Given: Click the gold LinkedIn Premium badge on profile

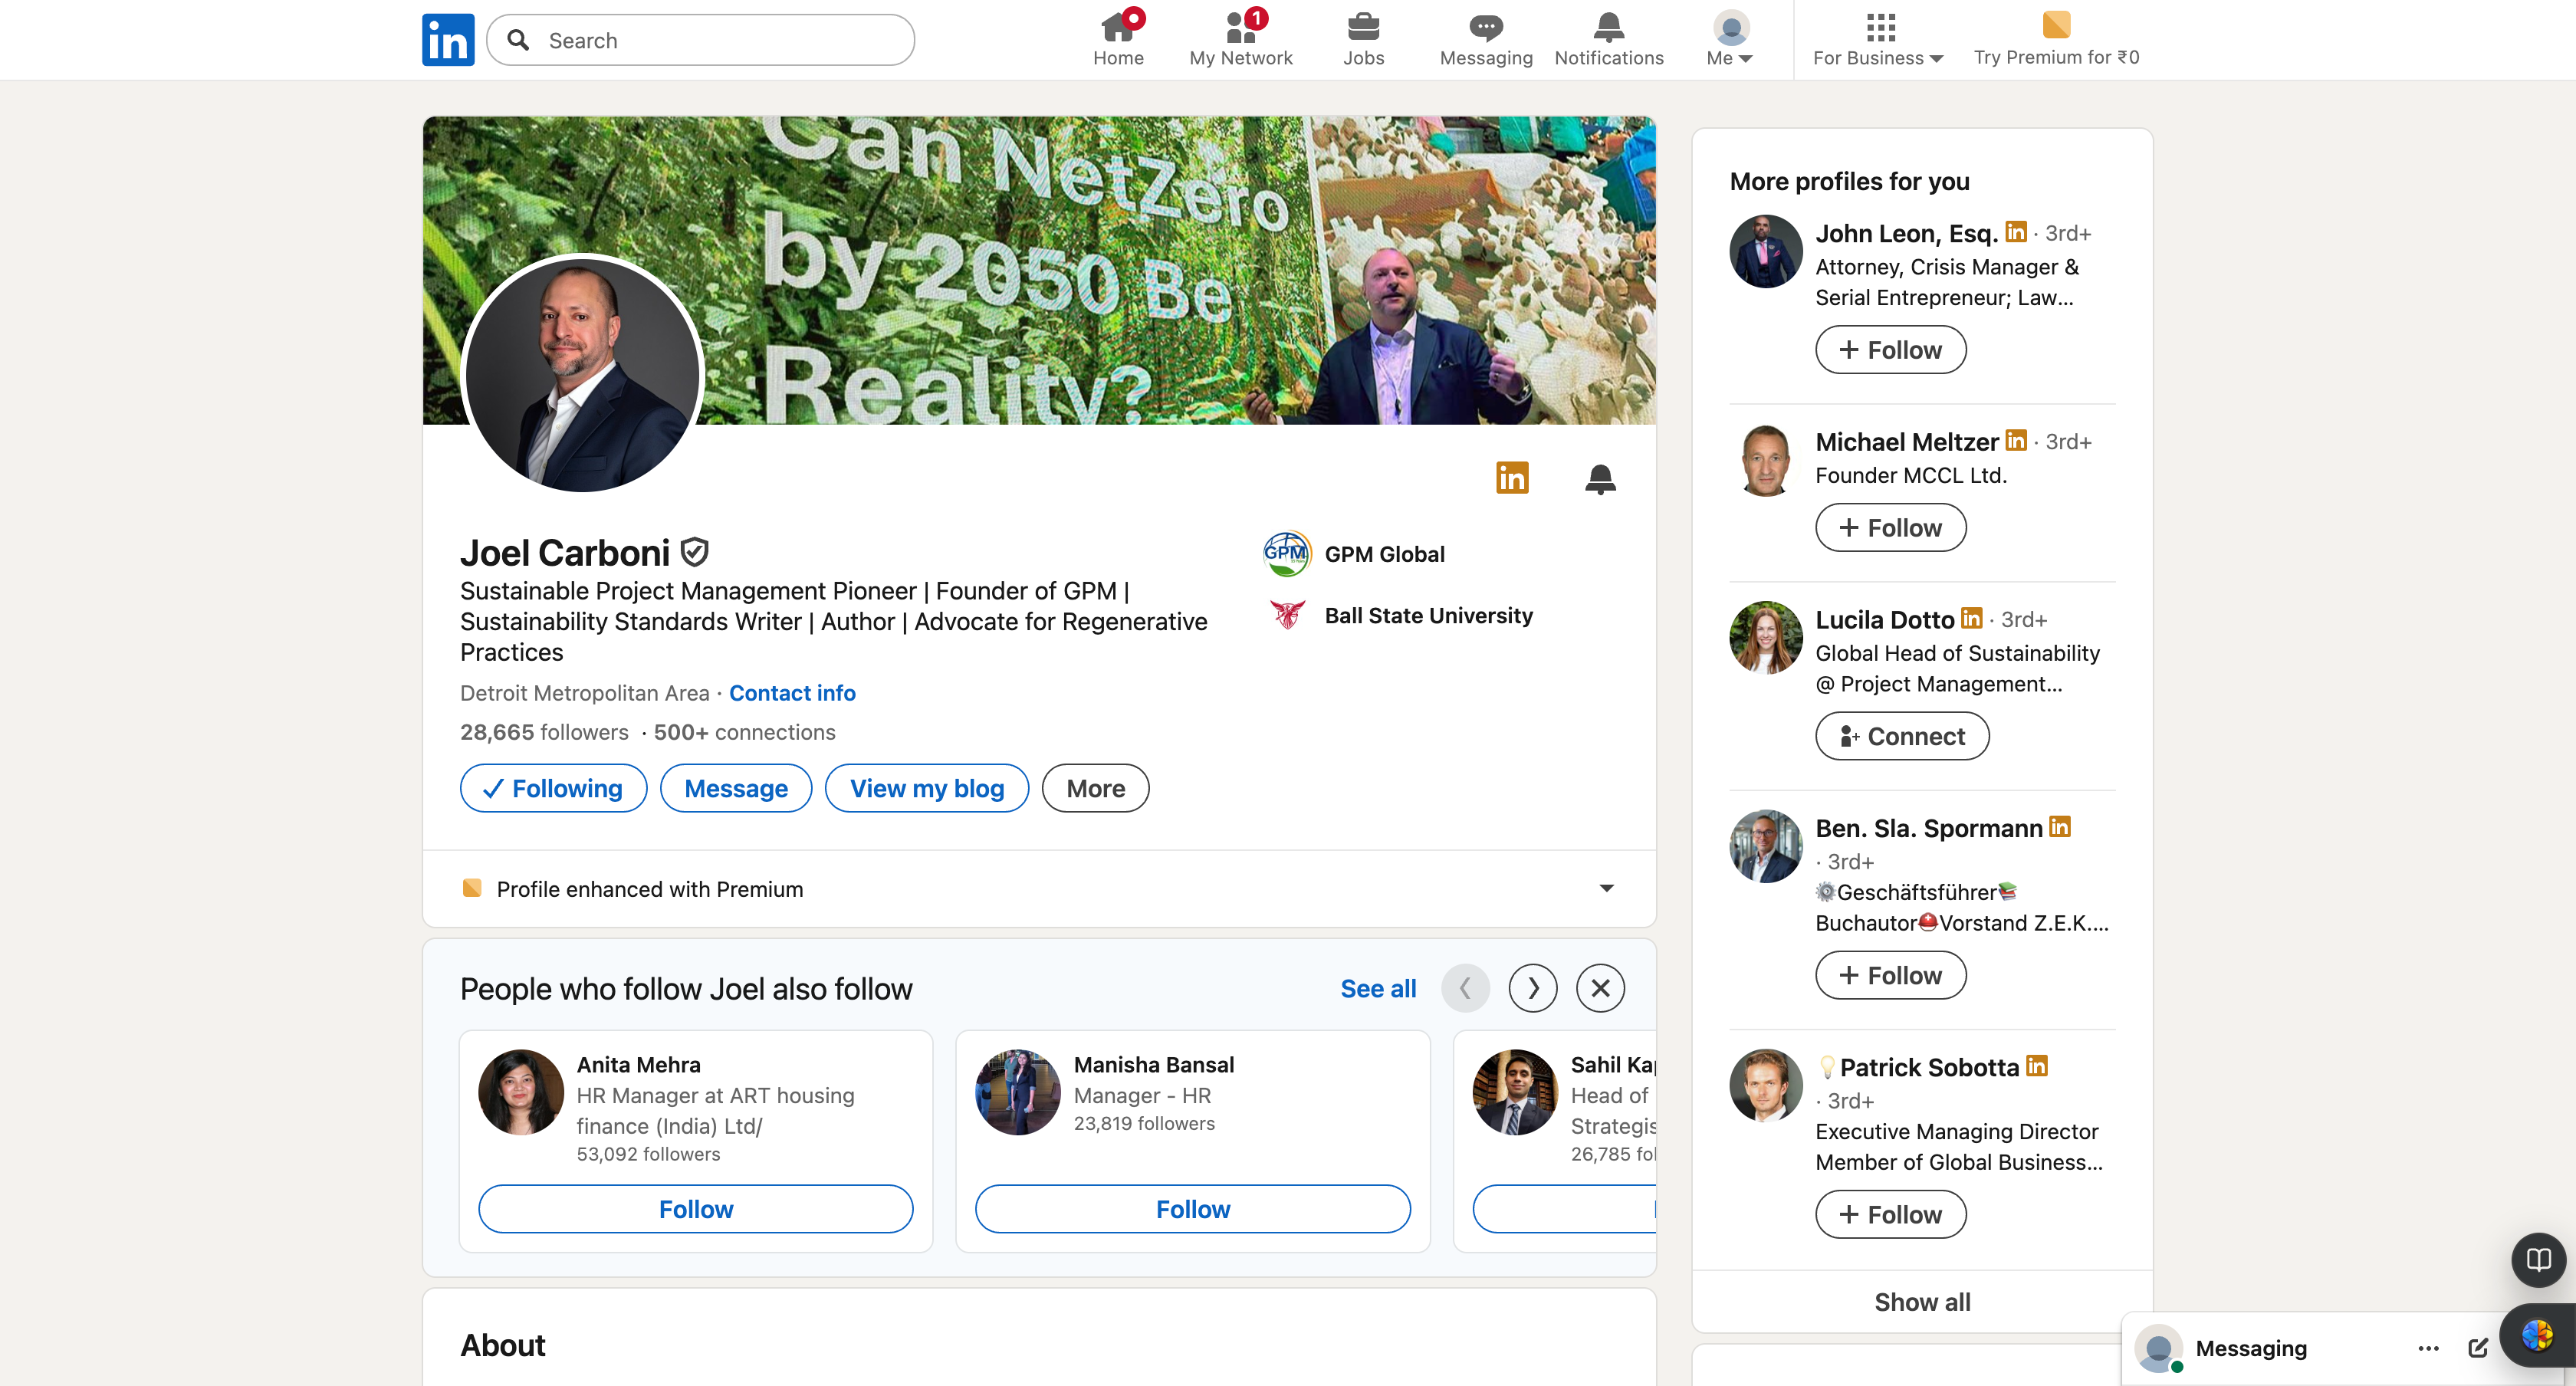Looking at the screenshot, I should click(x=1511, y=478).
